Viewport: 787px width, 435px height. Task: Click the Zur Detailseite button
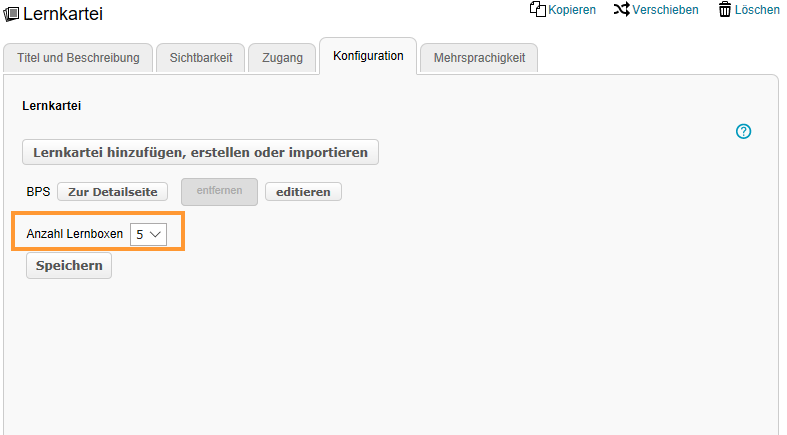click(x=112, y=191)
